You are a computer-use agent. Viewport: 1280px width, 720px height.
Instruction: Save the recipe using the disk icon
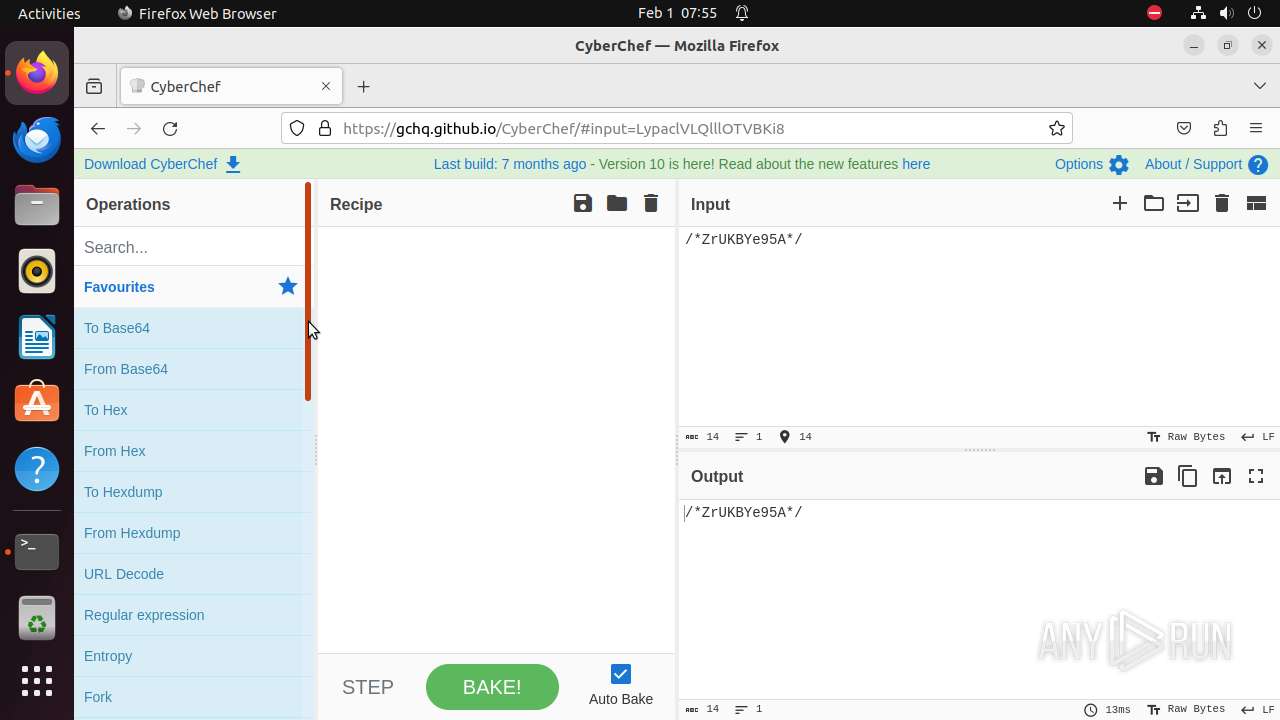pyautogui.click(x=583, y=204)
